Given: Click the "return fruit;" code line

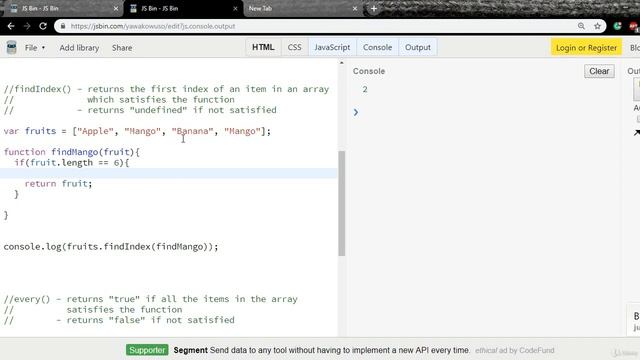Looking at the screenshot, I should coord(58,184).
